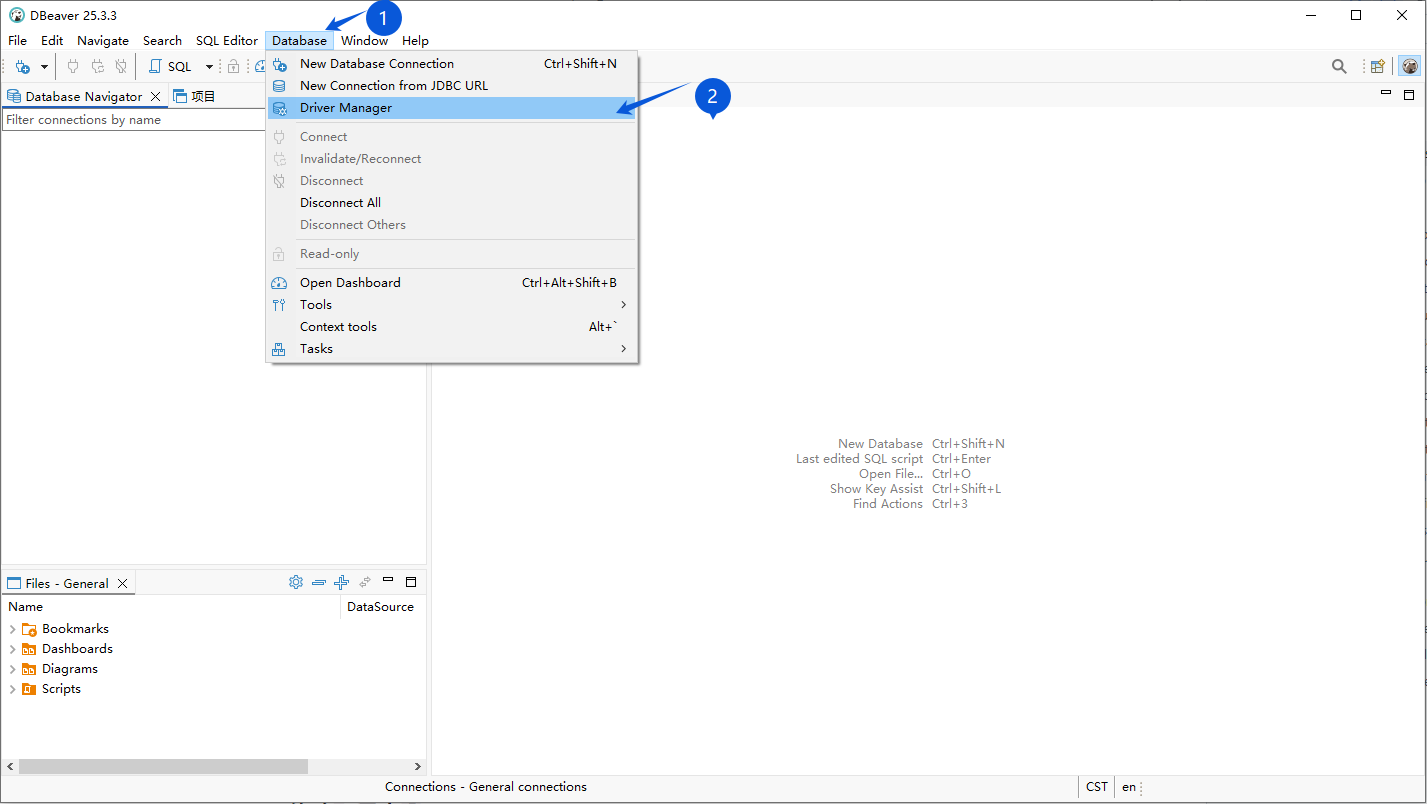Switch to the 项目 tab

point(195,97)
